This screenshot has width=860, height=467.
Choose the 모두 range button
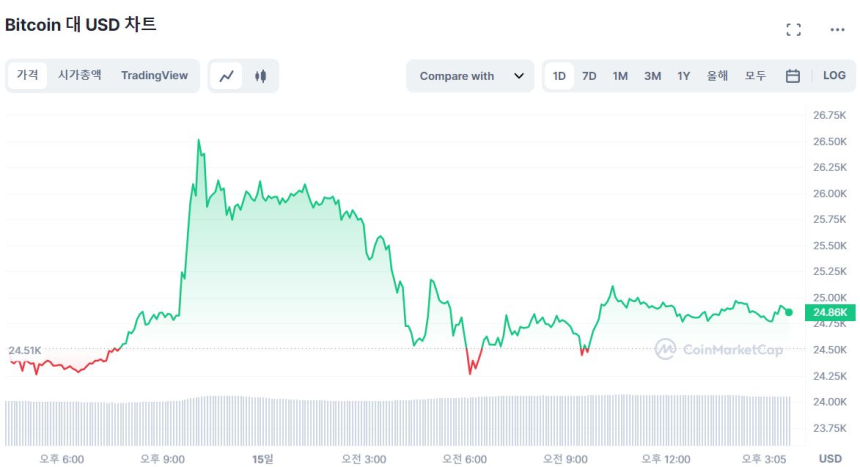point(755,76)
